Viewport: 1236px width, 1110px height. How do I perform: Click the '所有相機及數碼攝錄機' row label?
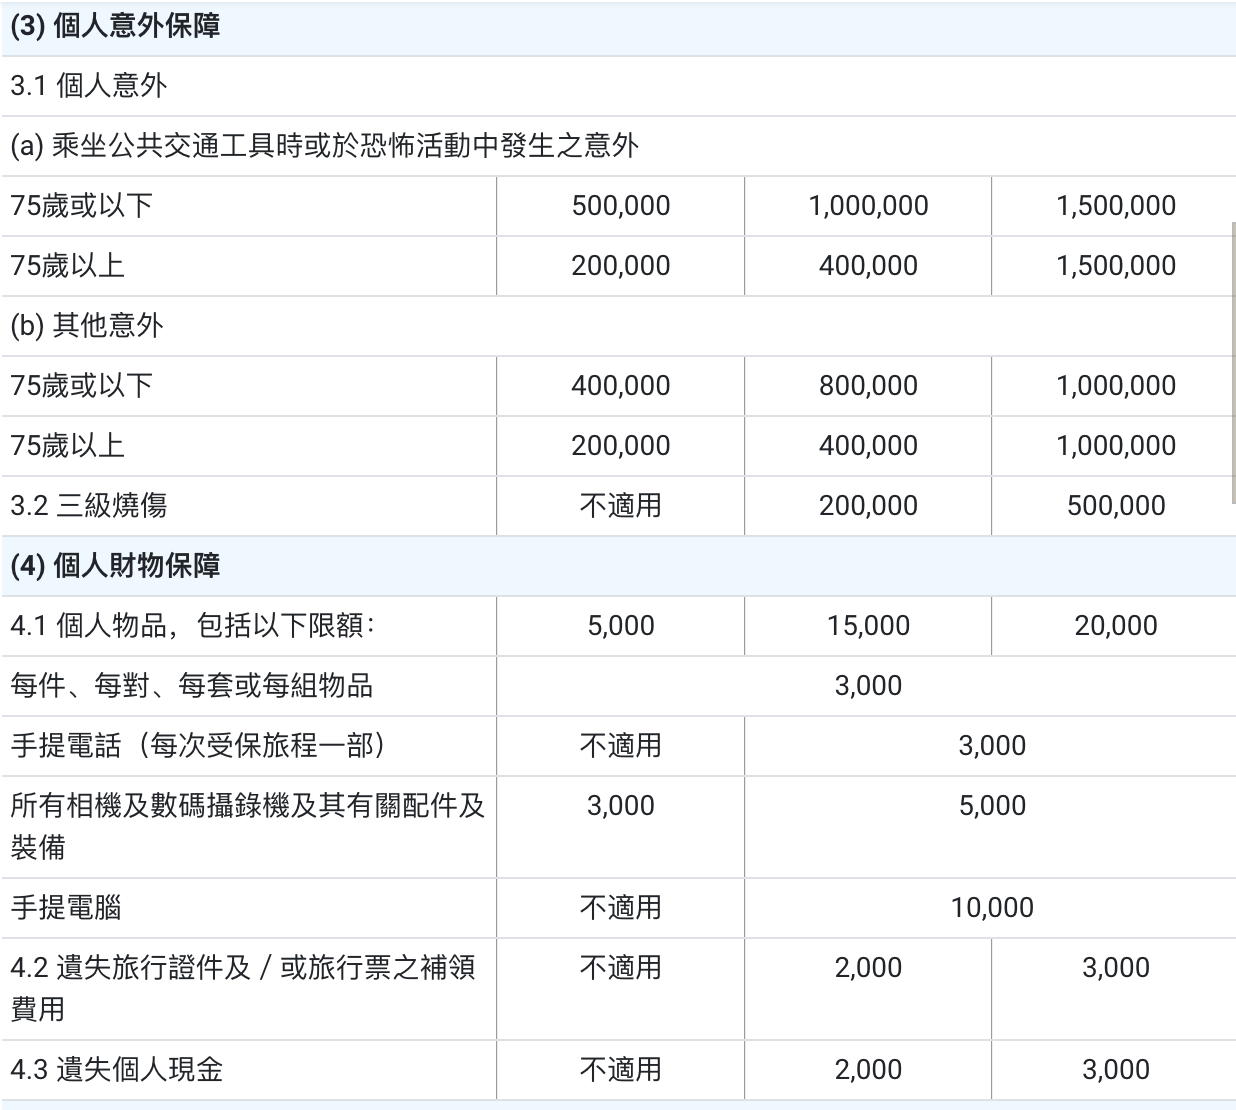pyautogui.click(x=248, y=827)
